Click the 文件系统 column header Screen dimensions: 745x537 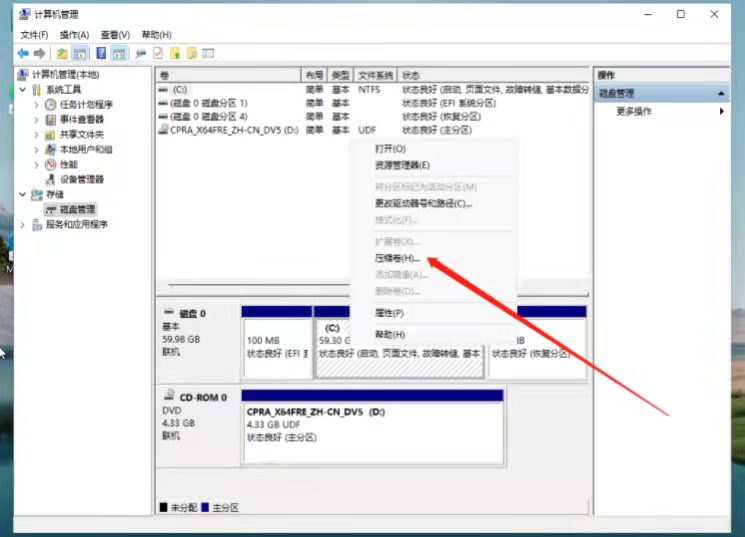375,75
